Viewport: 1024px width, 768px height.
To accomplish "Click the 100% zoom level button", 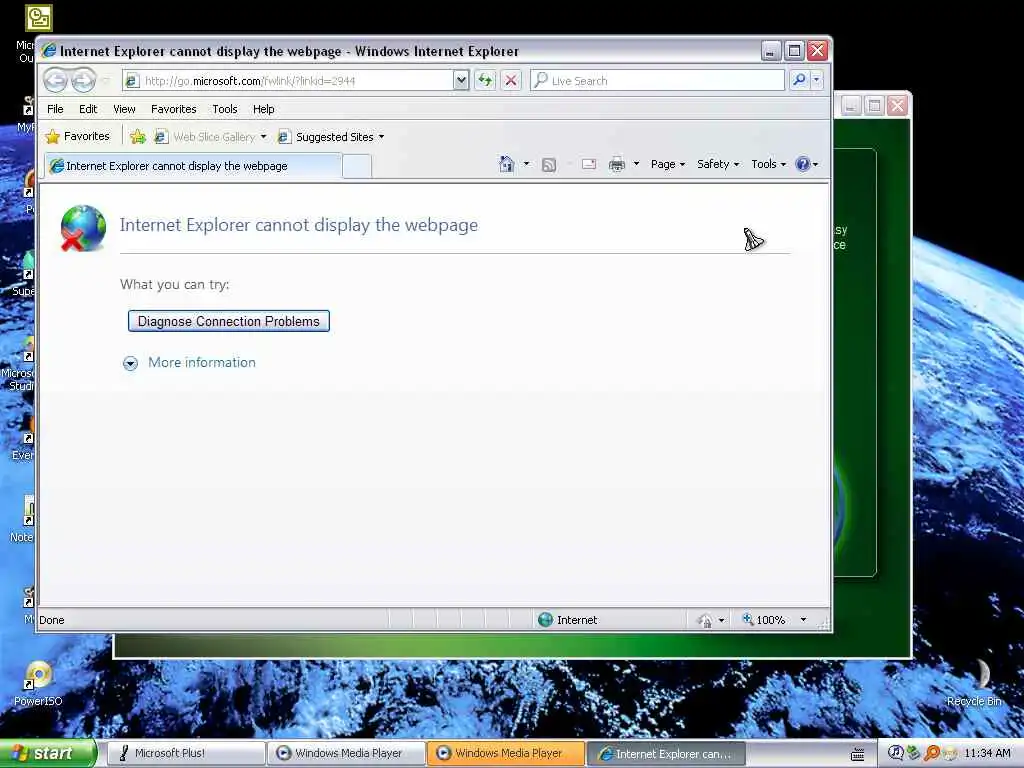I will click(763, 620).
